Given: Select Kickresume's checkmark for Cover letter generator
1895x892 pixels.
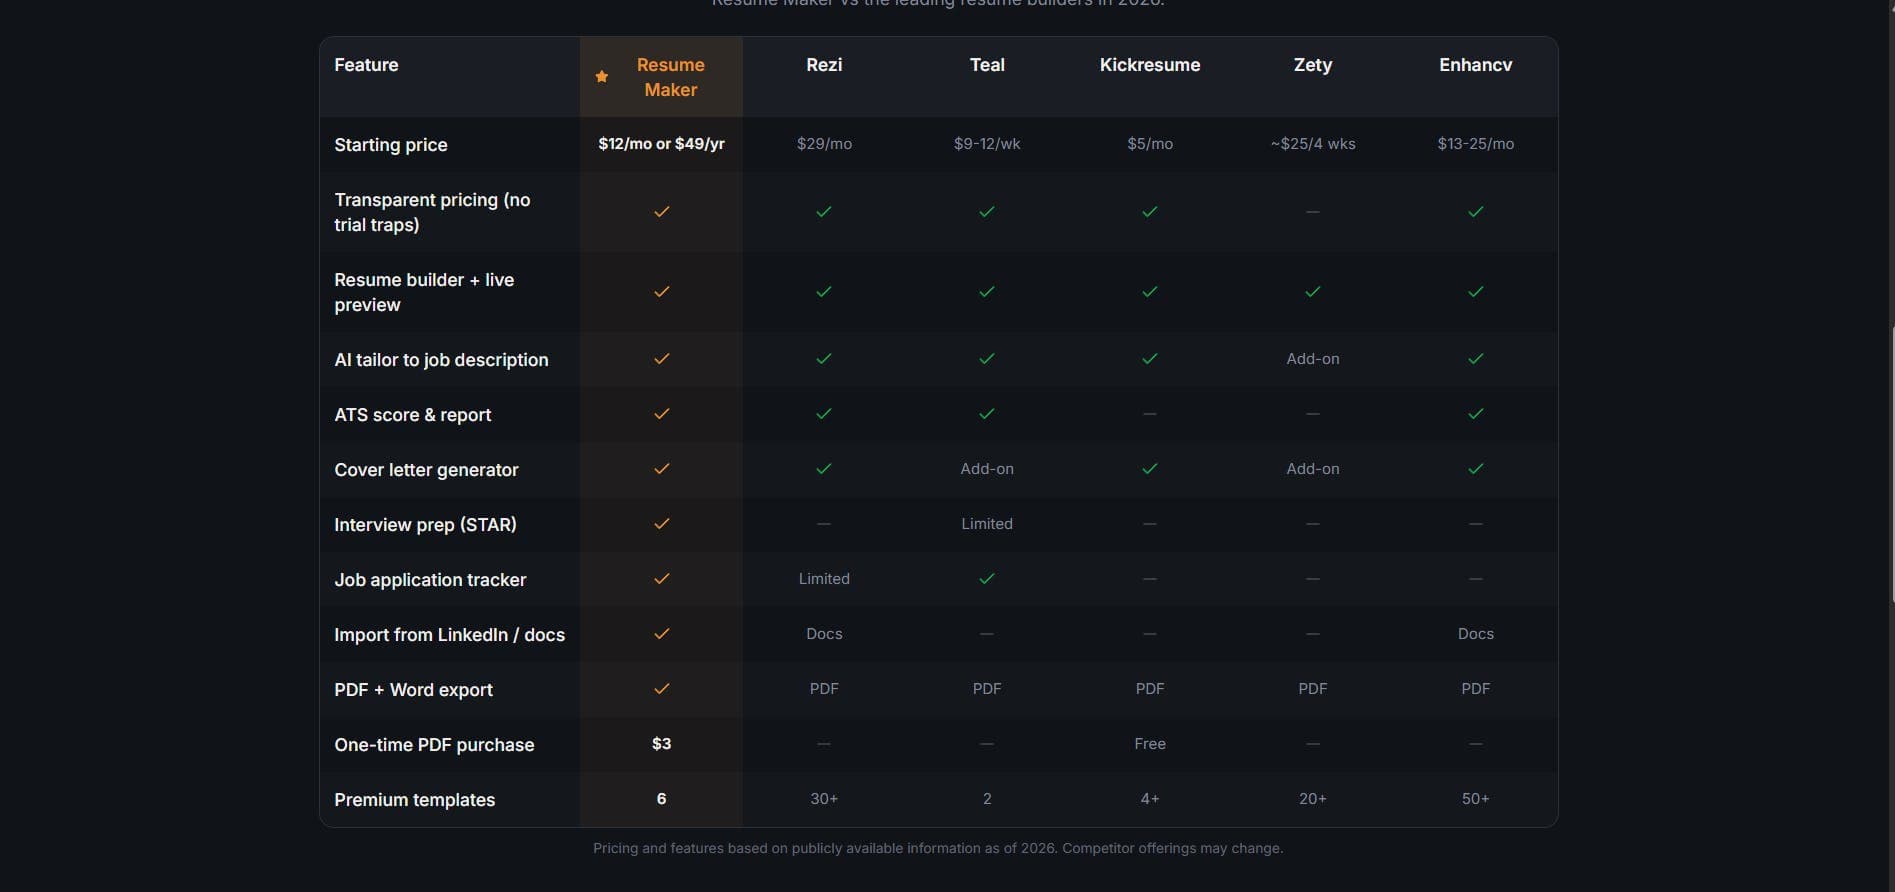Looking at the screenshot, I should (1150, 469).
